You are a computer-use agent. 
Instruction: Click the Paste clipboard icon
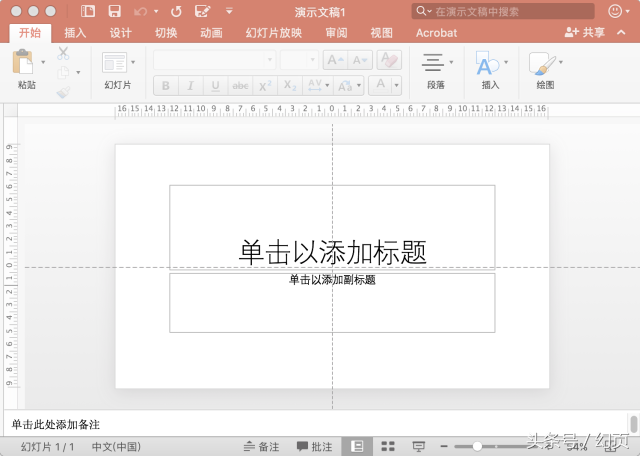pos(22,61)
